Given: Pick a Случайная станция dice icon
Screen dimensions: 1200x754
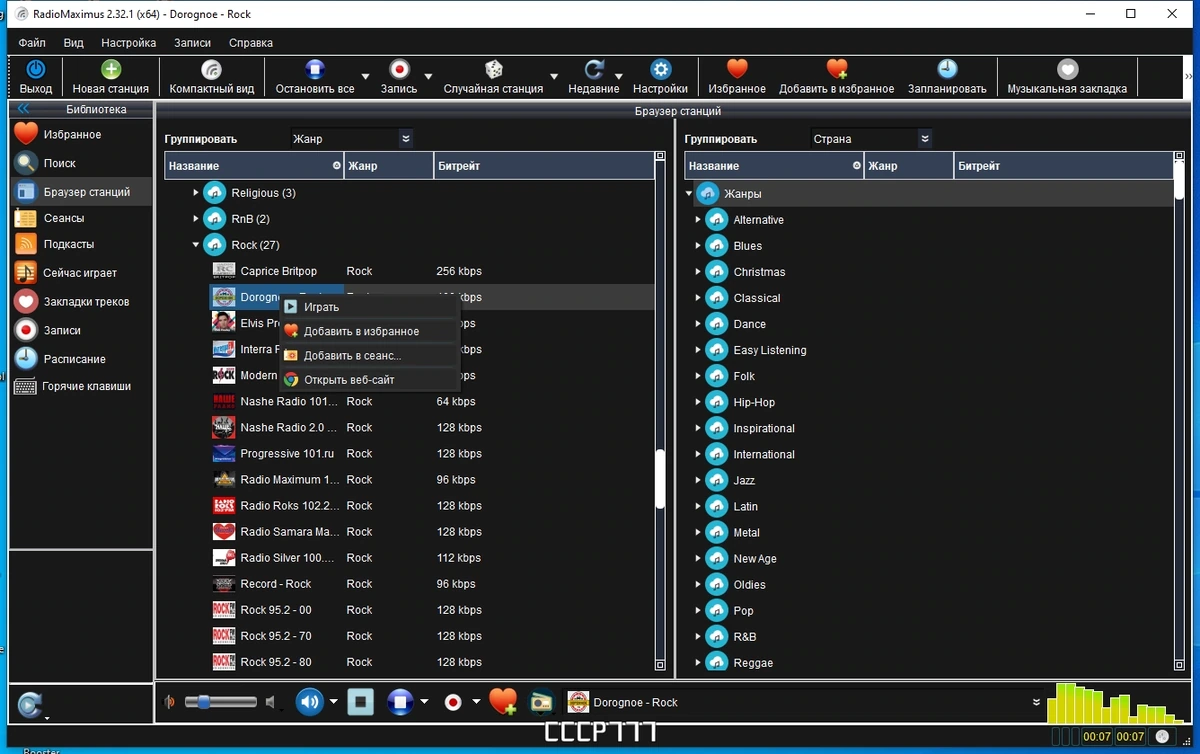Looking at the screenshot, I should coord(494,69).
